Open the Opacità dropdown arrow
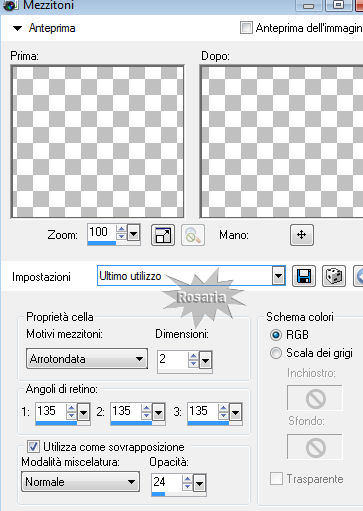This screenshot has width=363, height=511. pos(199,483)
